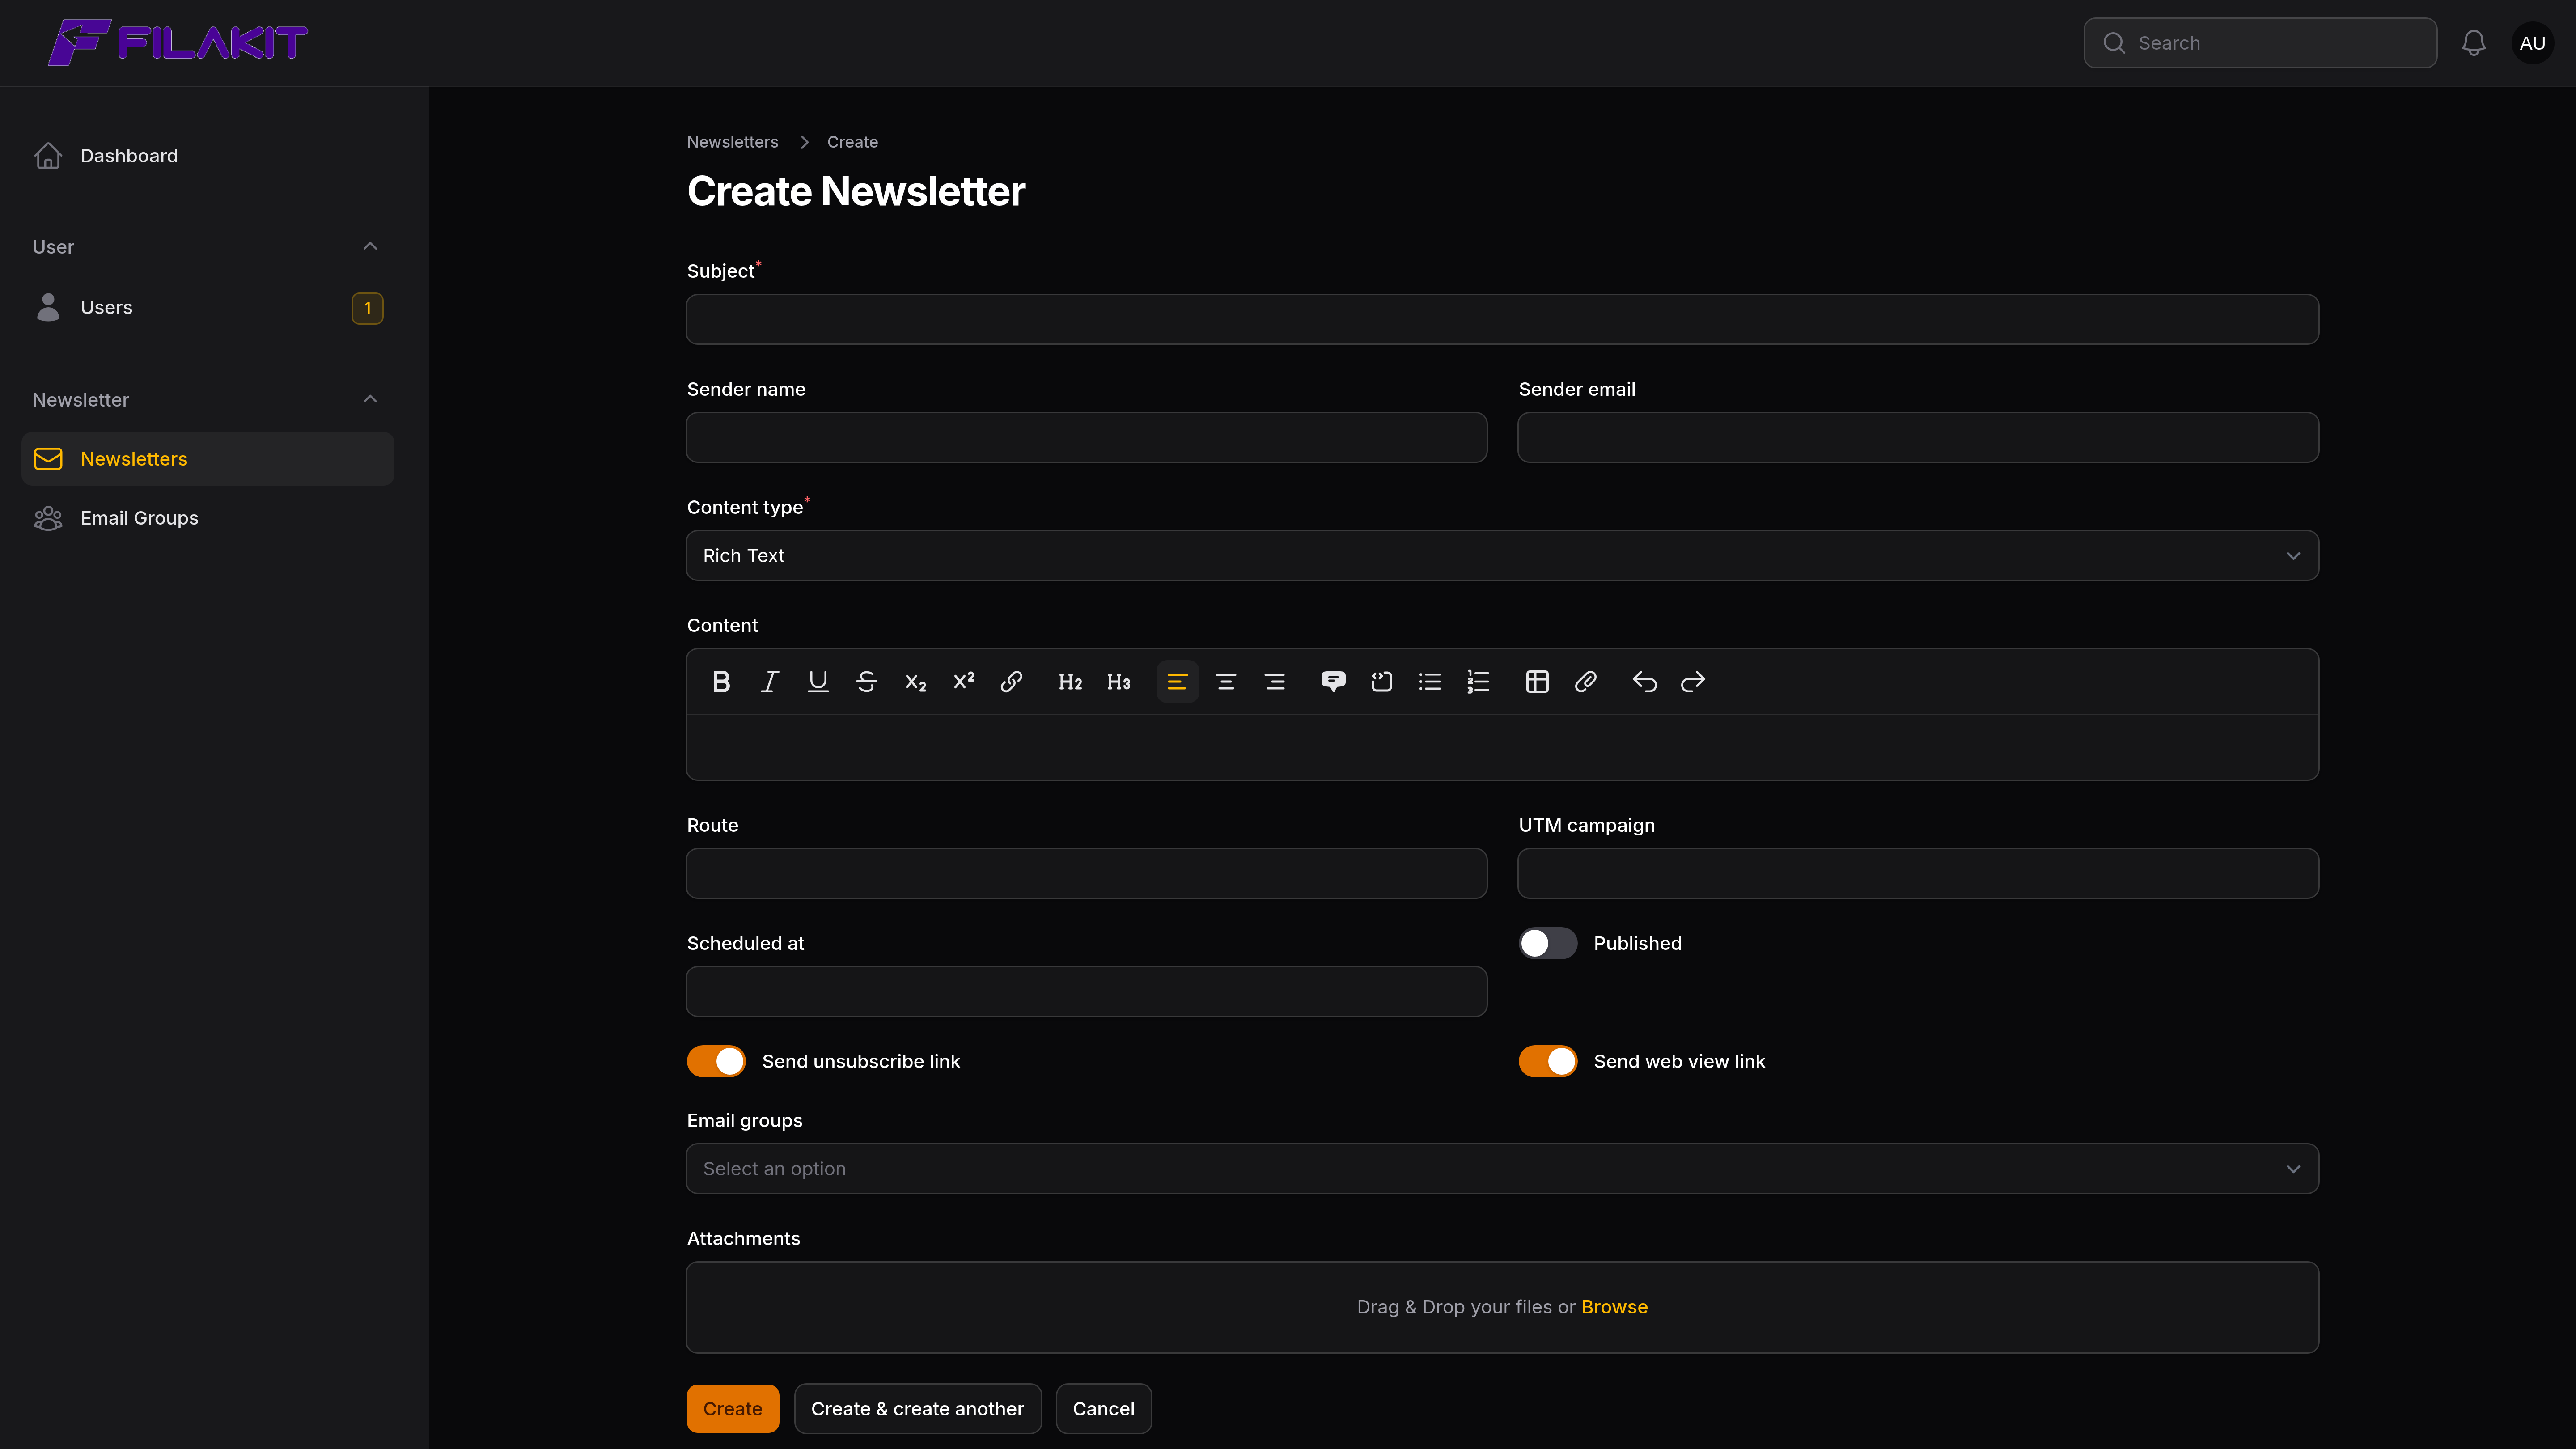This screenshot has height=1449, width=2576.
Task: Insert a table into content
Action: click(1537, 682)
